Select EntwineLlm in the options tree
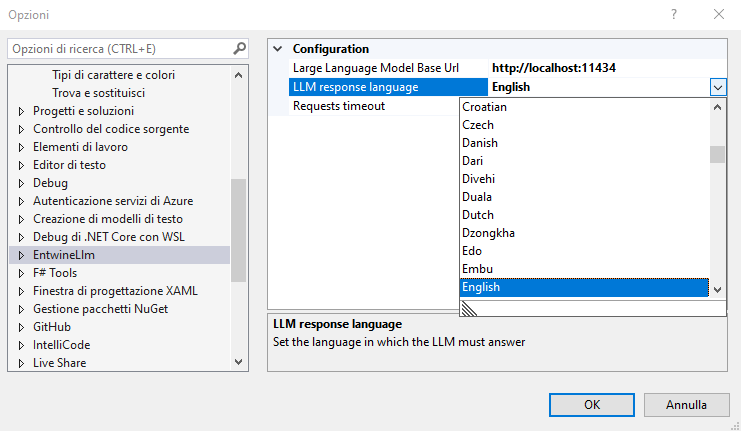 pyautogui.click(x=64, y=255)
